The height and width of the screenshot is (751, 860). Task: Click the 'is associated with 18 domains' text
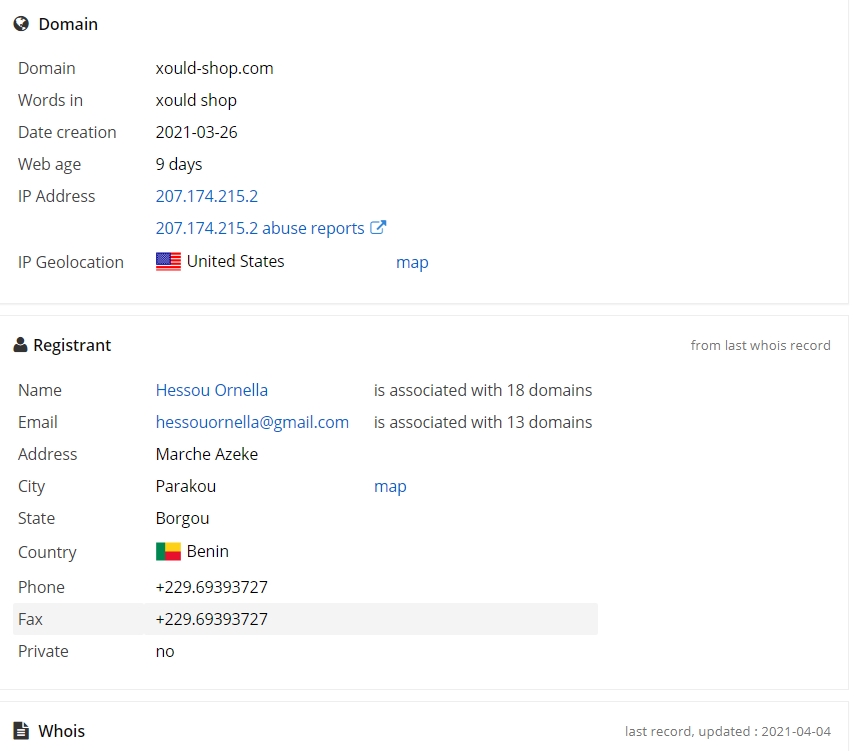(x=483, y=390)
